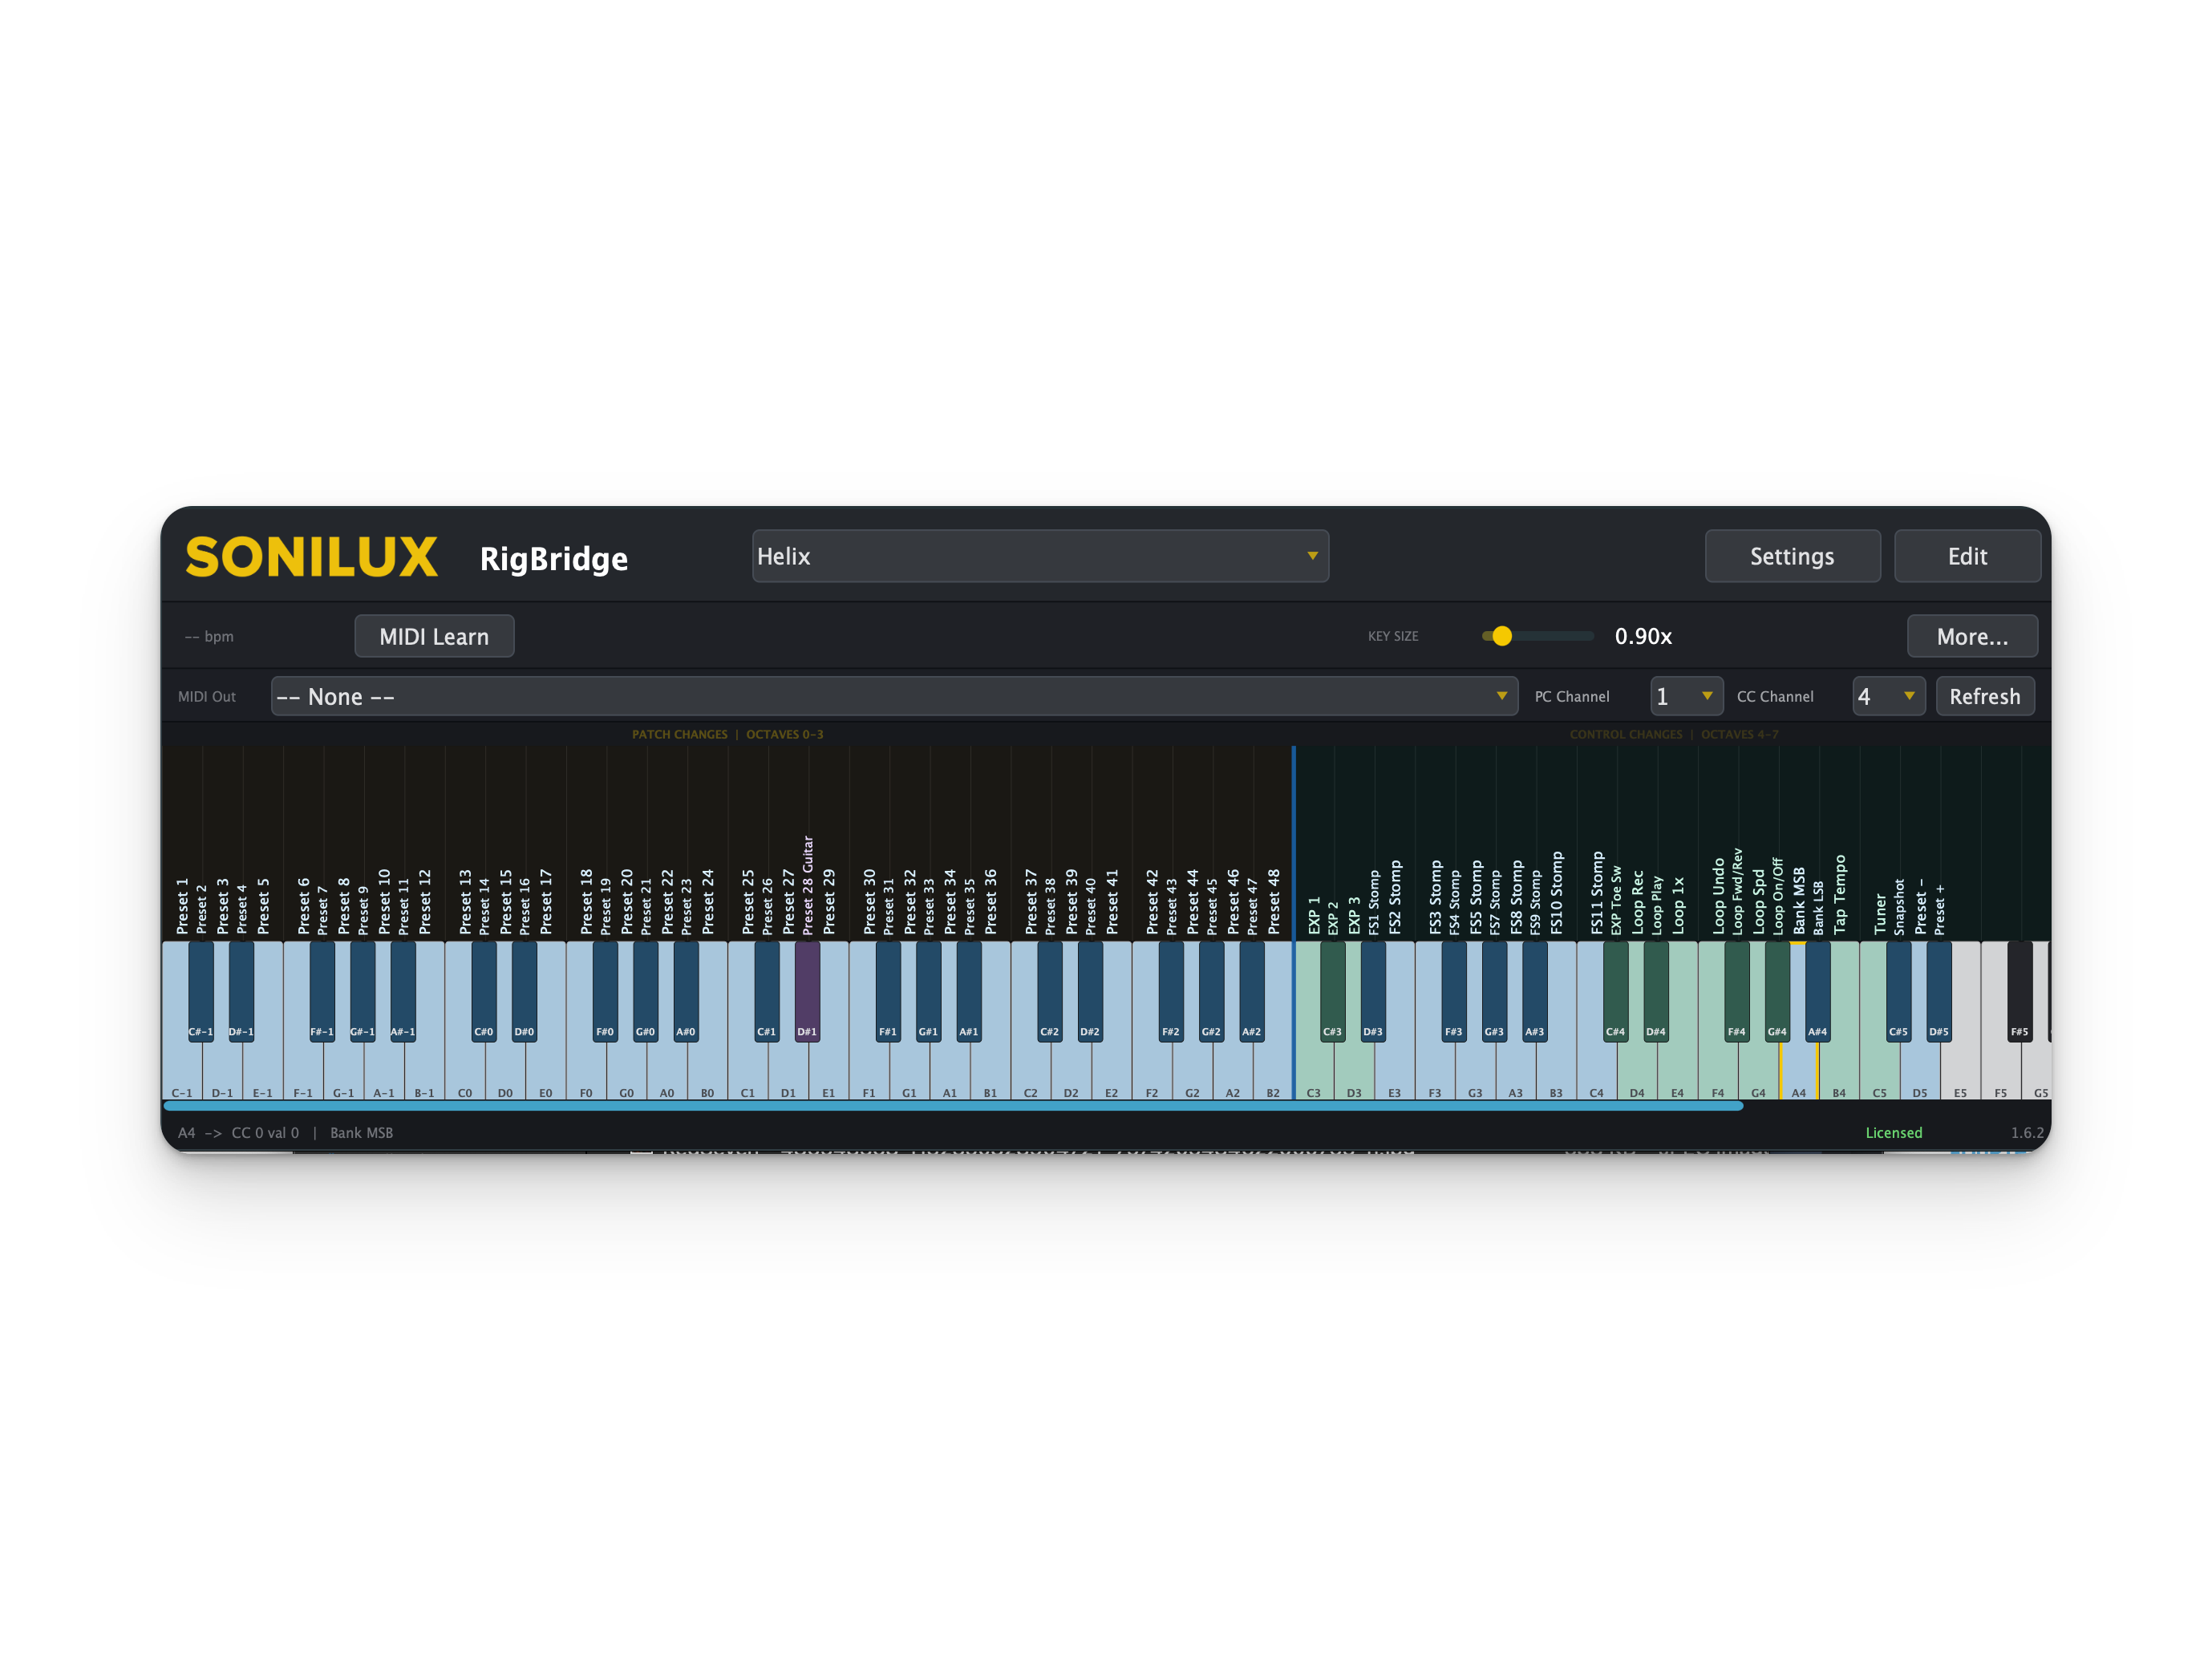Screen dimensions: 2212x1660
Task: Play the C#5 Snapshot black key
Action: [1899, 990]
